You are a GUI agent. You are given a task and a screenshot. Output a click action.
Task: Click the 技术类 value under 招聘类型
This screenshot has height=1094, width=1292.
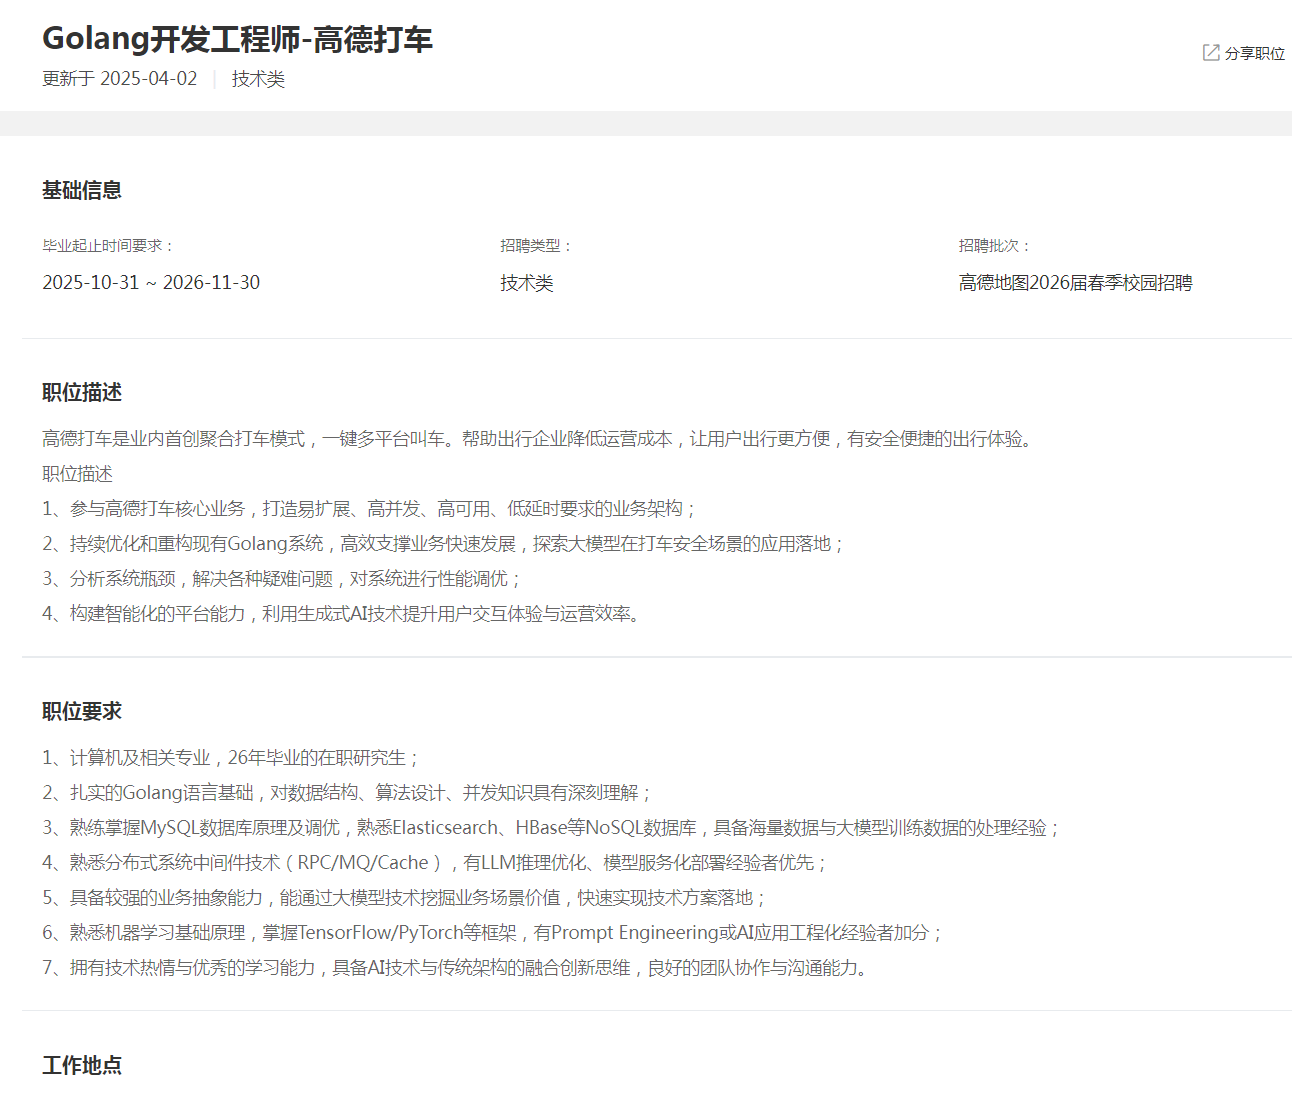[x=527, y=283]
